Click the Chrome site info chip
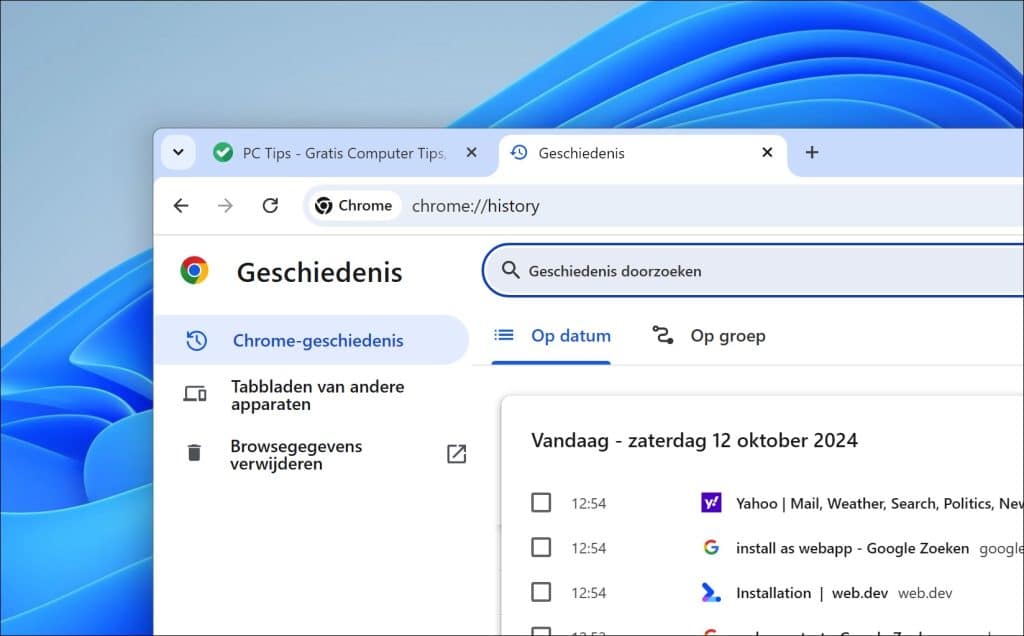Screen dimensions: 1024x636 pos(354,206)
